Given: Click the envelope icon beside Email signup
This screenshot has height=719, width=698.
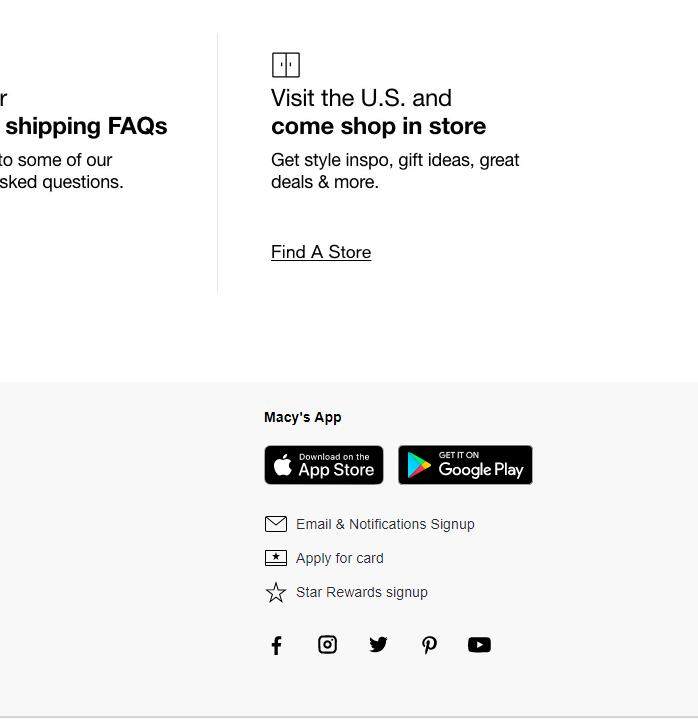Looking at the screenshot, I should [x=276, y=524].
